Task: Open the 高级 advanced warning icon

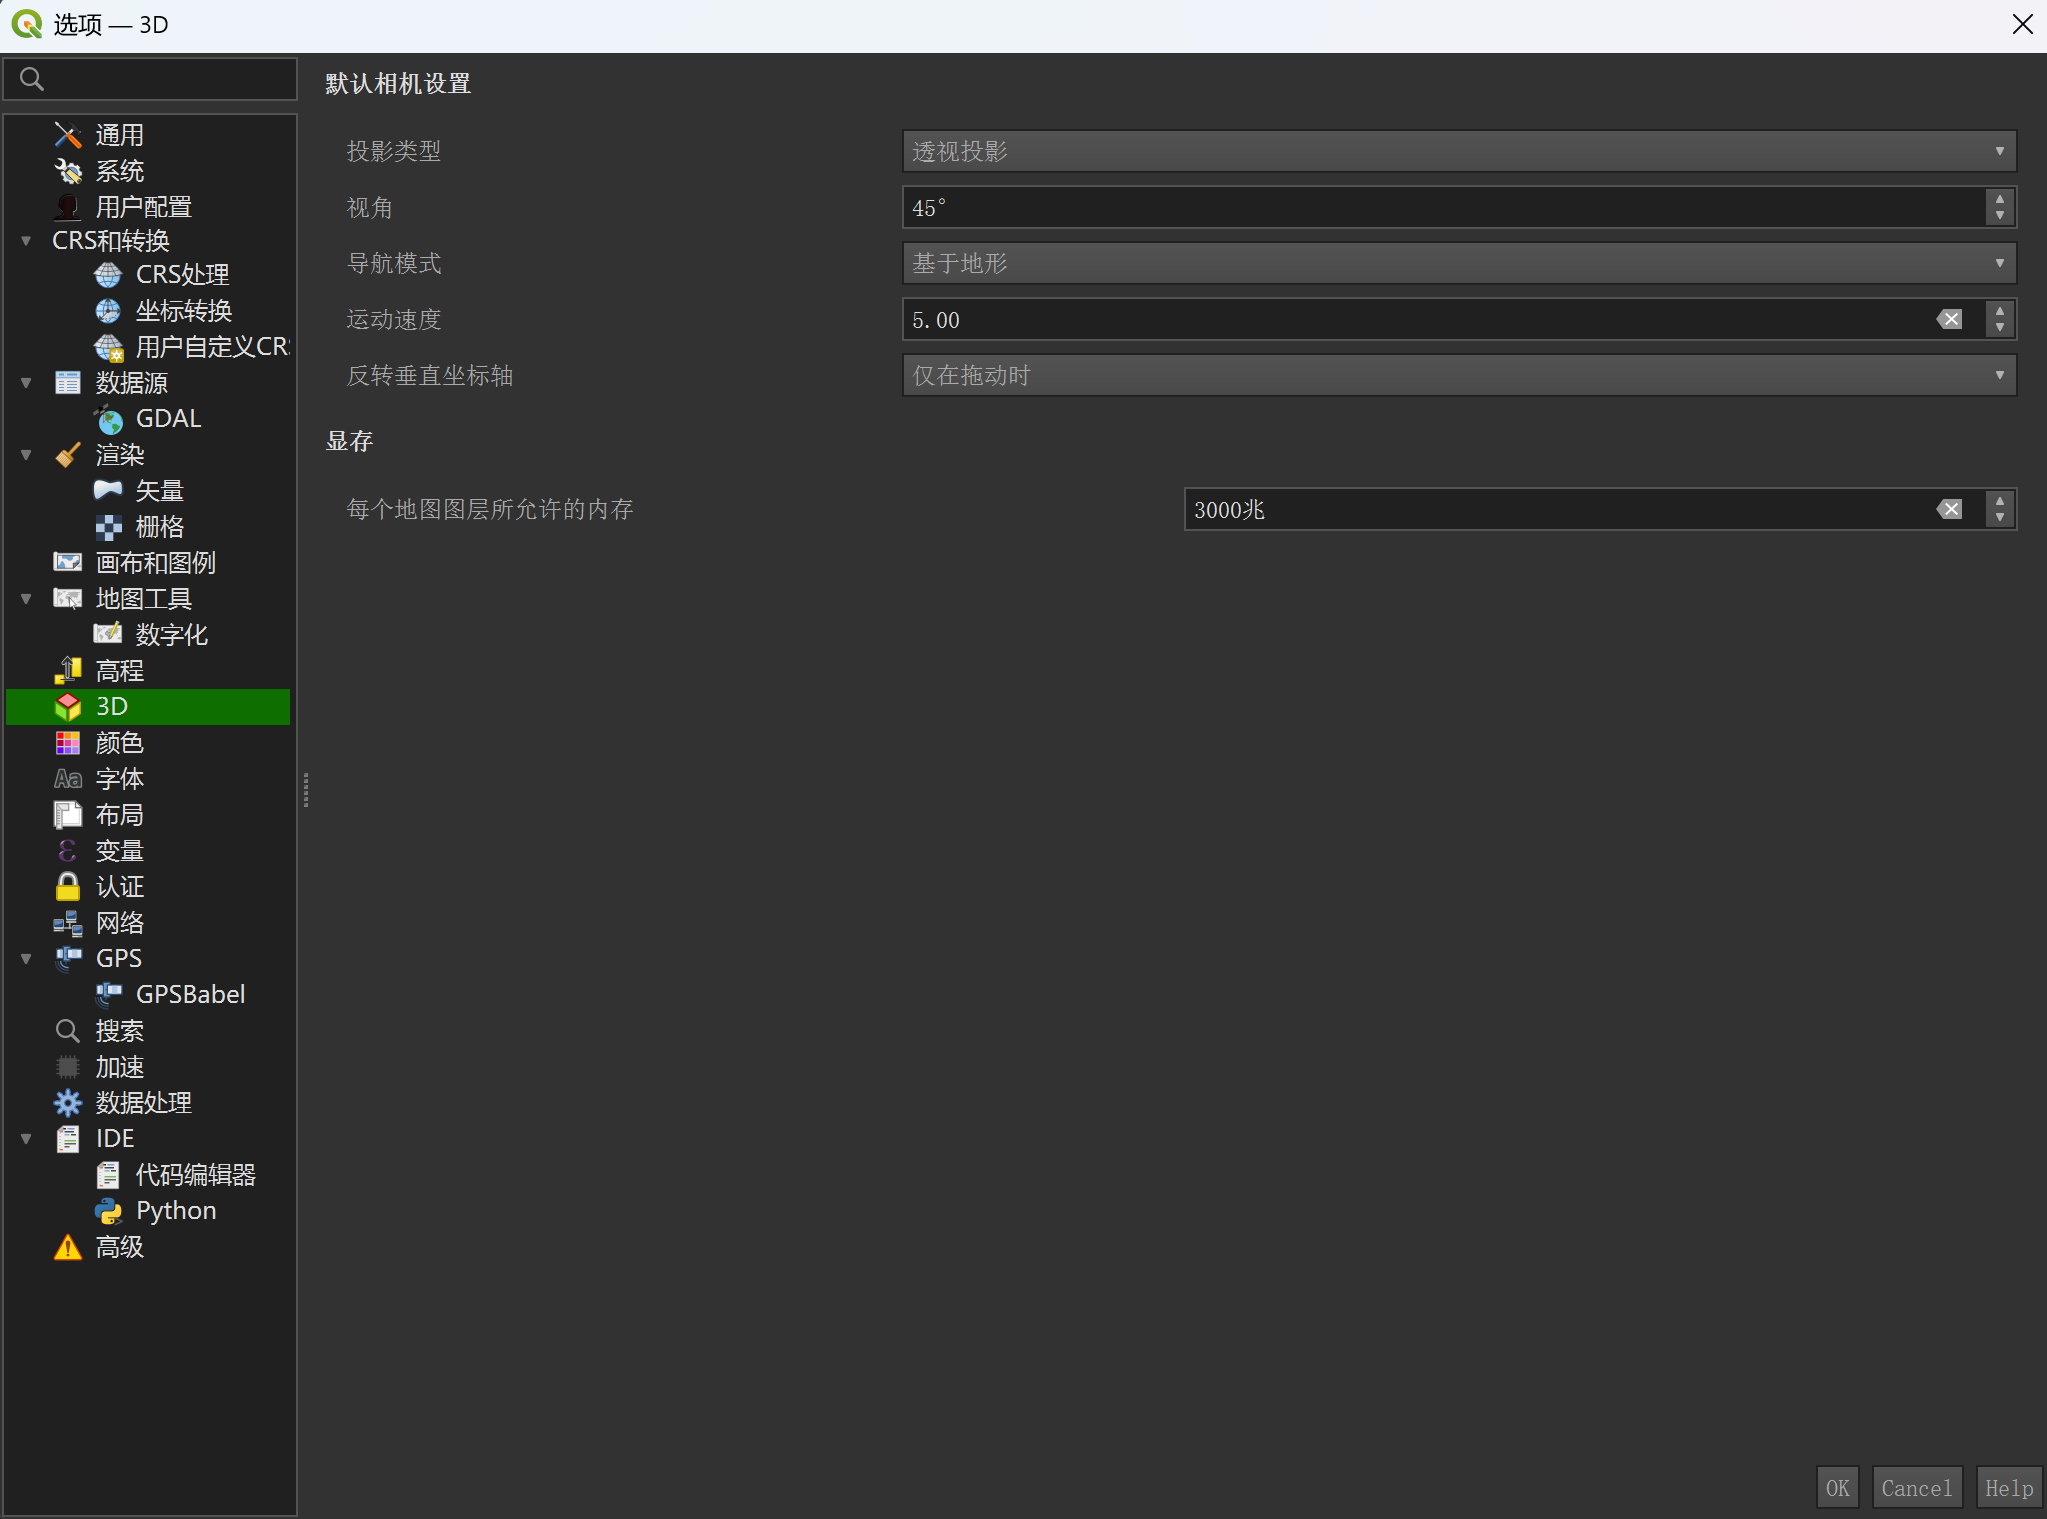Action: tap(68, 1247)
